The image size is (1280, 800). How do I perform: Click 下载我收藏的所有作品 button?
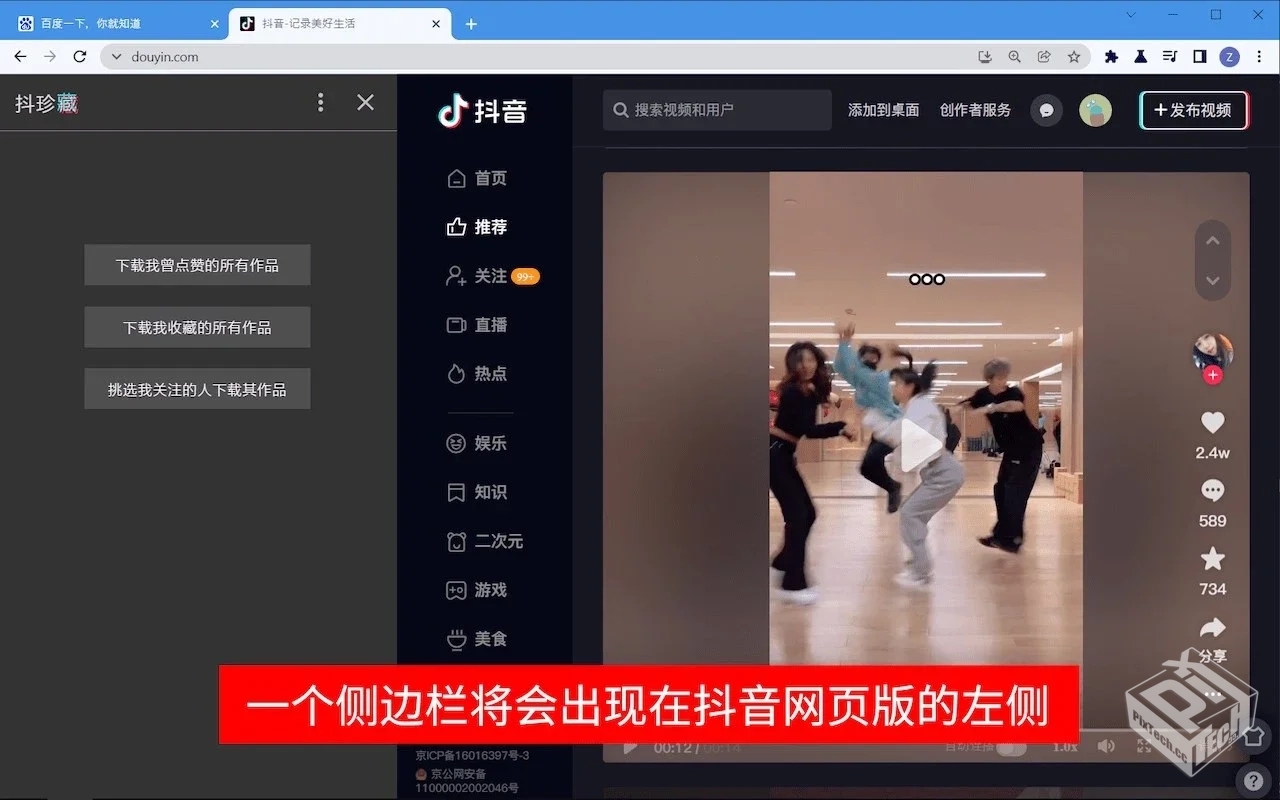coord(197,327)
